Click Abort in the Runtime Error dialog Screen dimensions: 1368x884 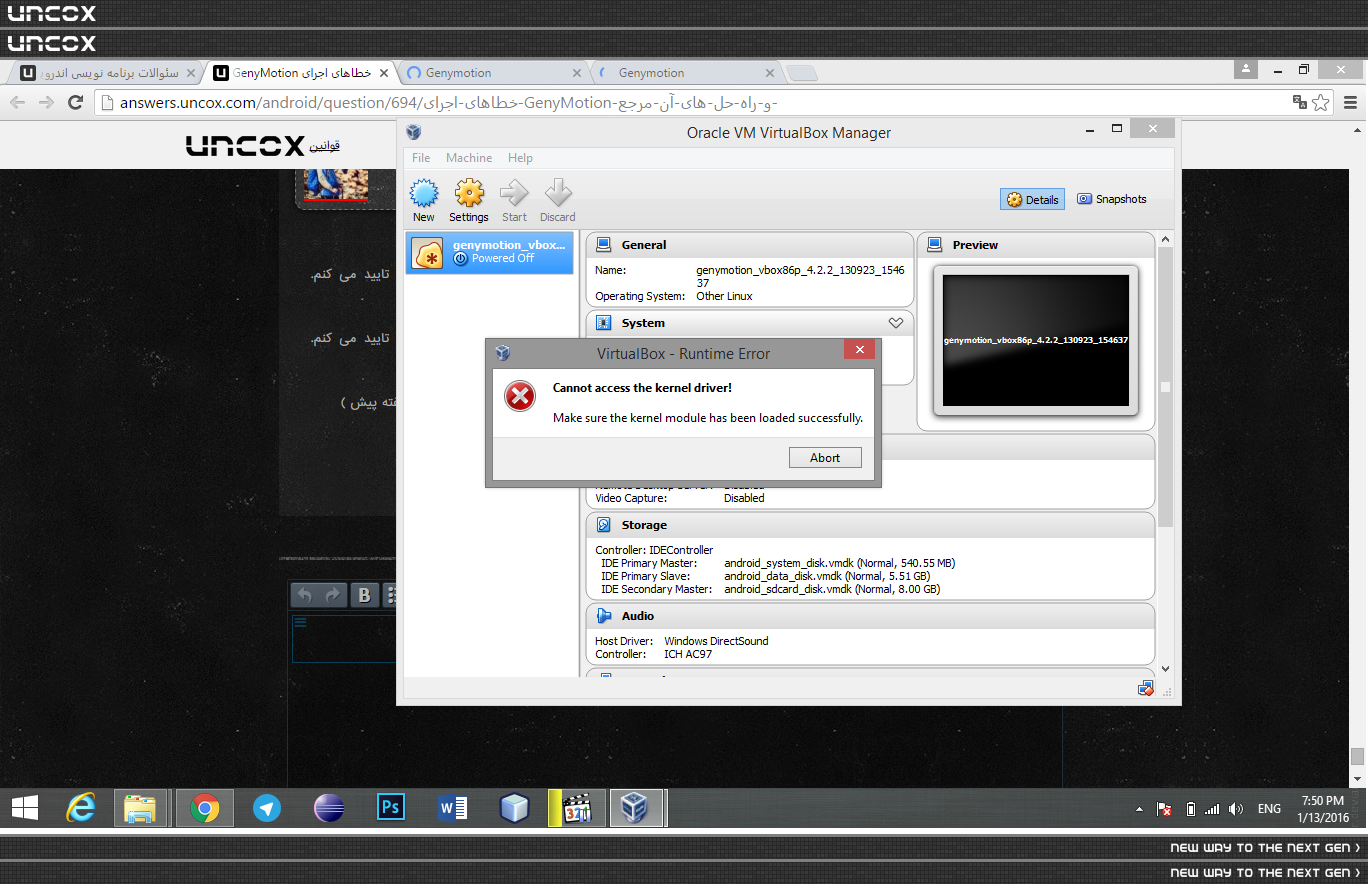pyautogui.click(x=825, y=457)
